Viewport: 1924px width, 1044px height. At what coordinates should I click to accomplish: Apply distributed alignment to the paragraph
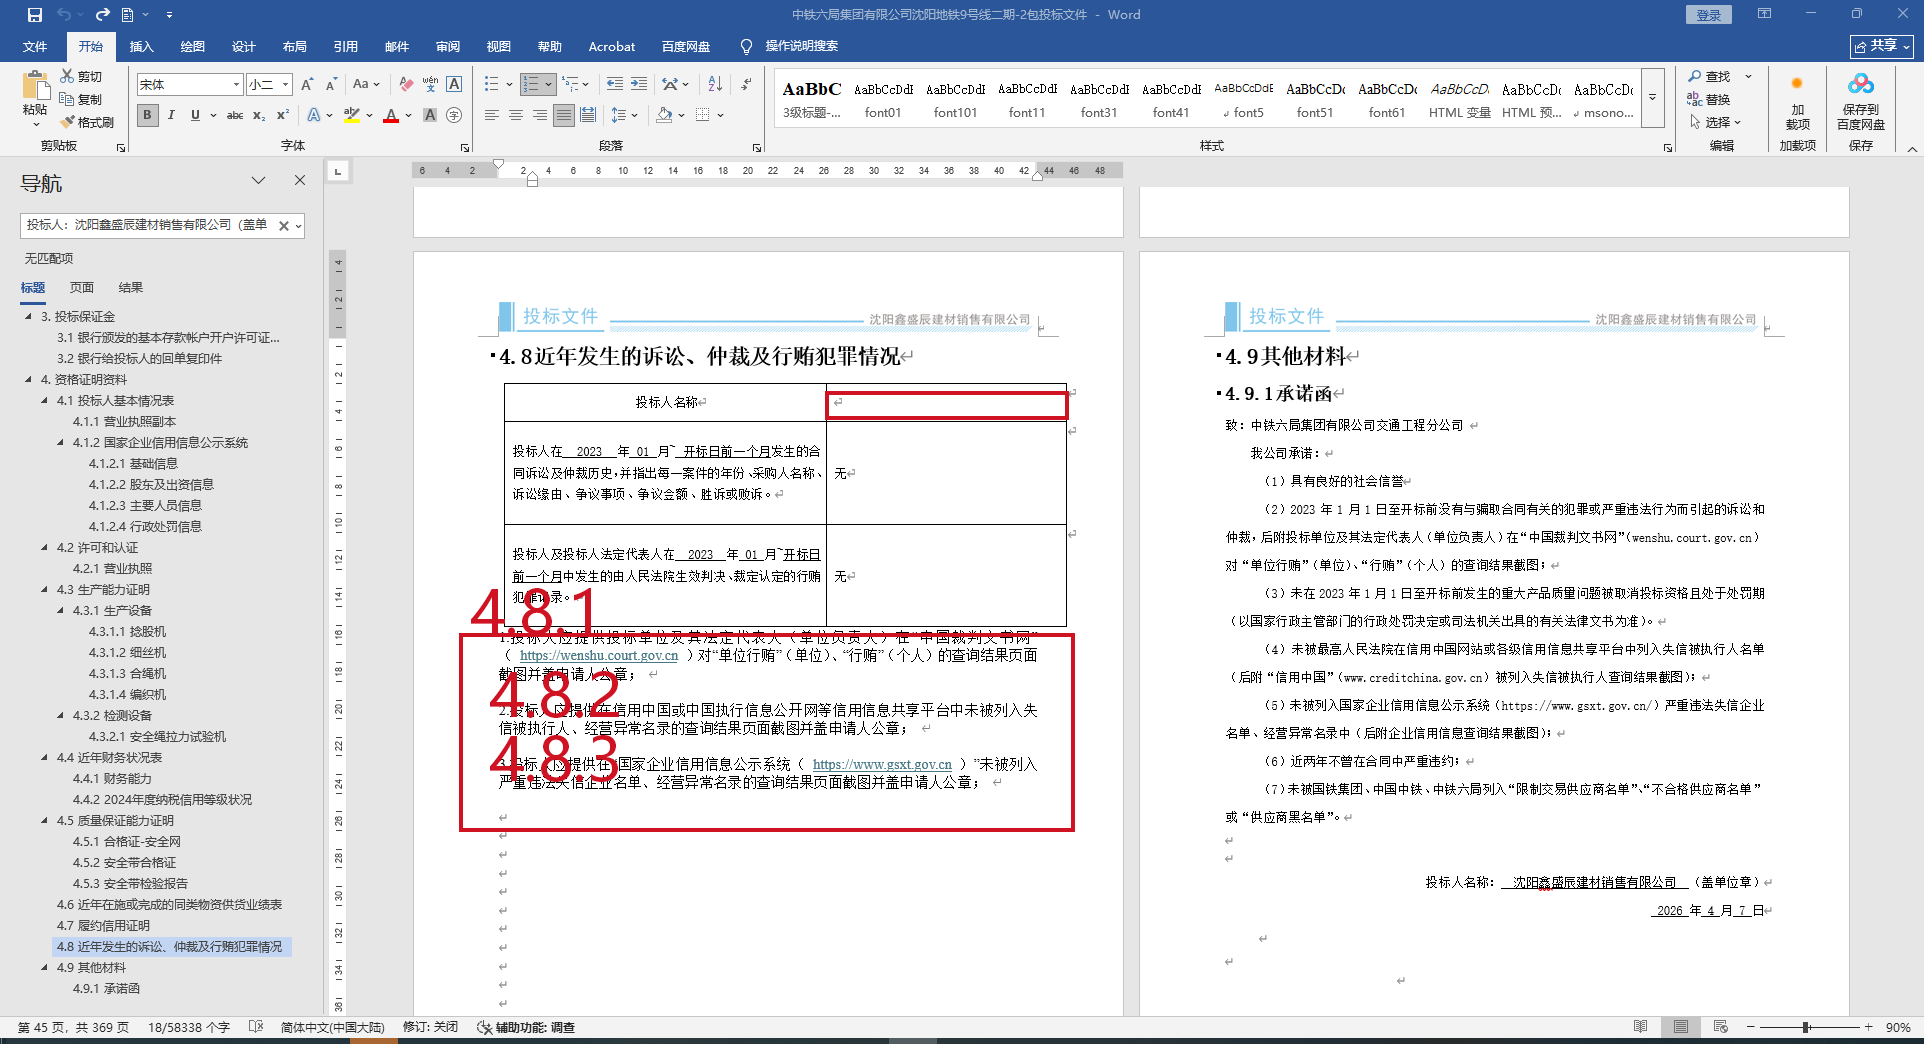(x=588, y=115)
